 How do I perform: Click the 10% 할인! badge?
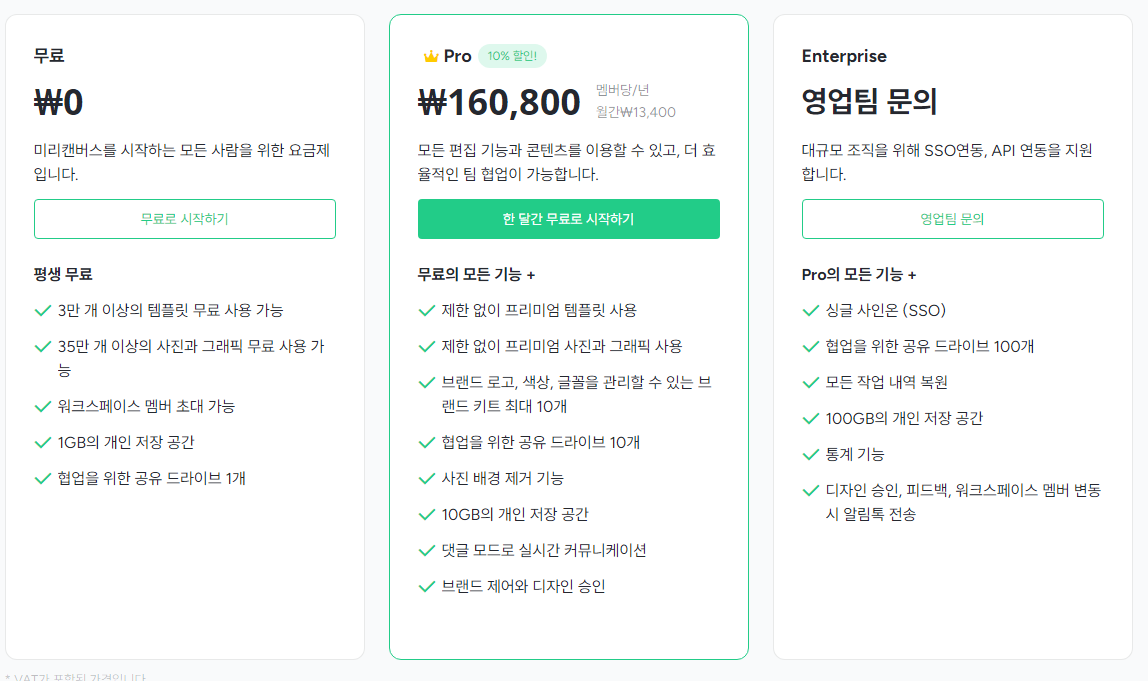pyautogui.click(x=512, y=56)
